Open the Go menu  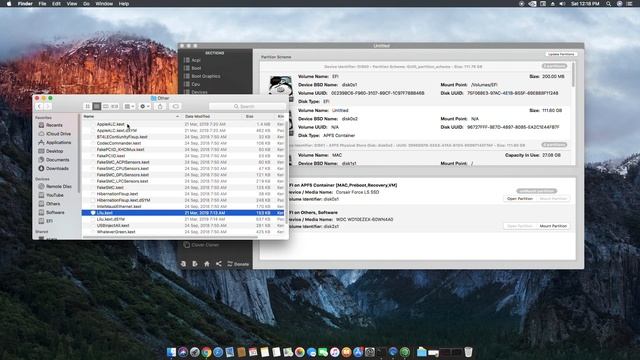pyautogui.click(x=86, y=4)
